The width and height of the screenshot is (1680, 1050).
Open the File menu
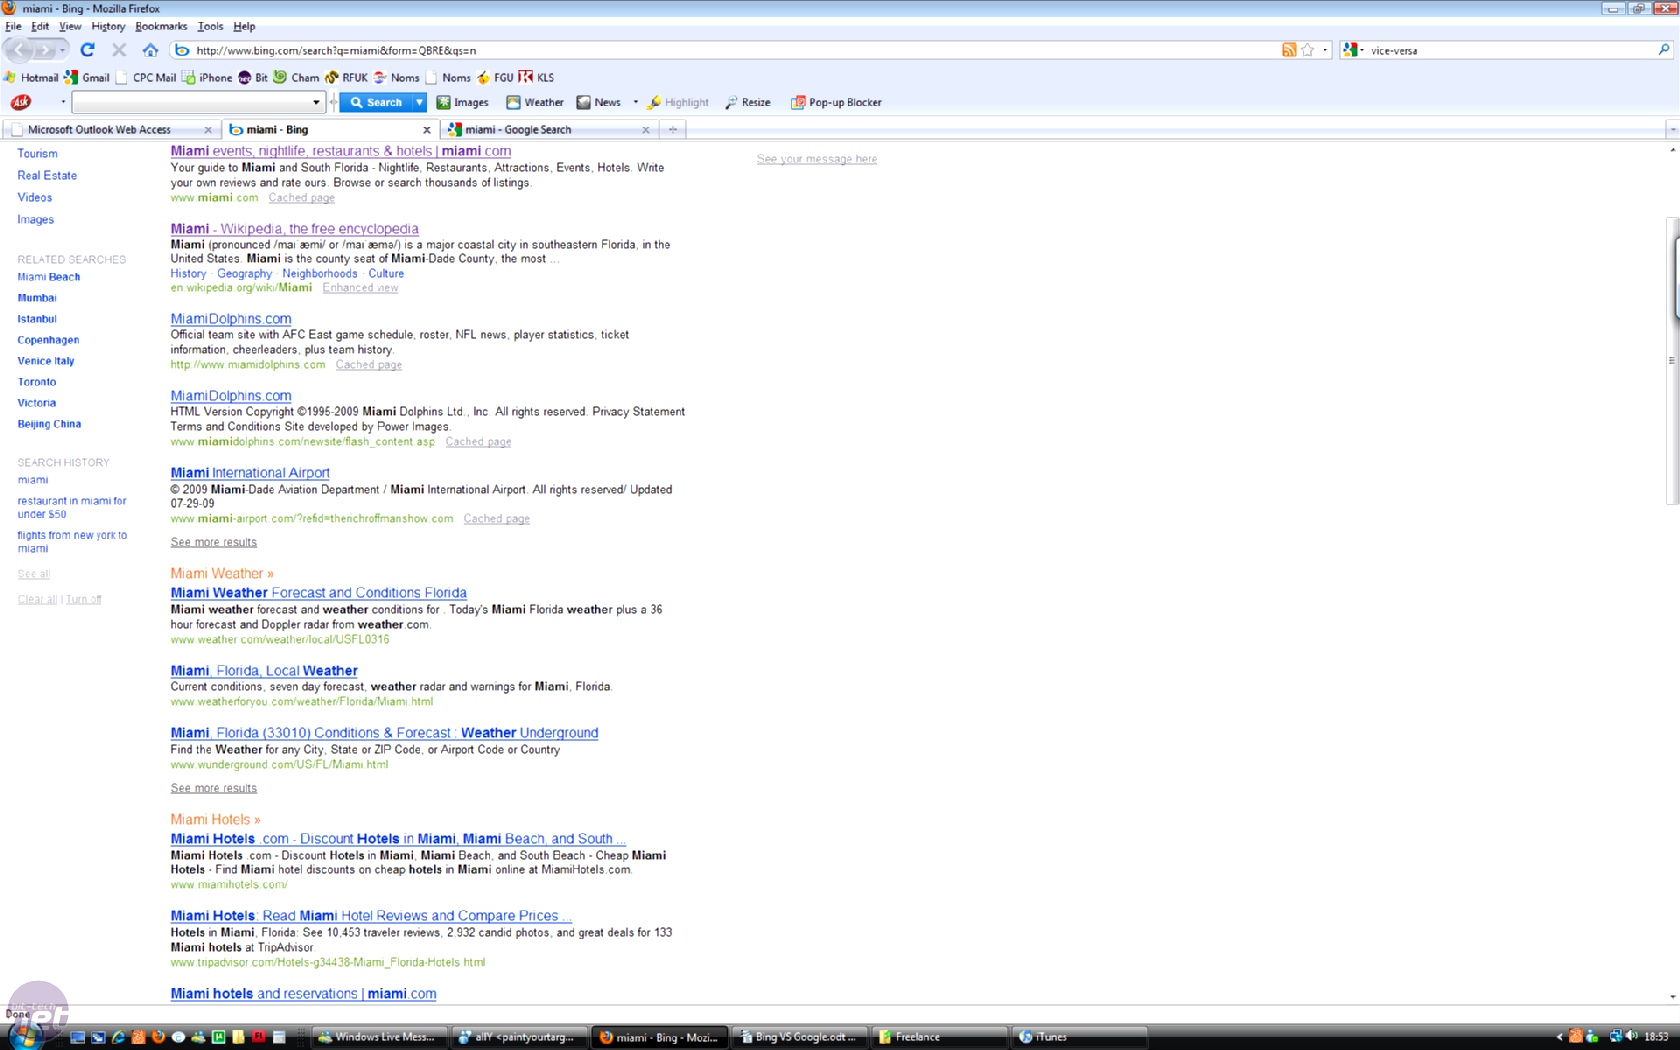[13, 26]
